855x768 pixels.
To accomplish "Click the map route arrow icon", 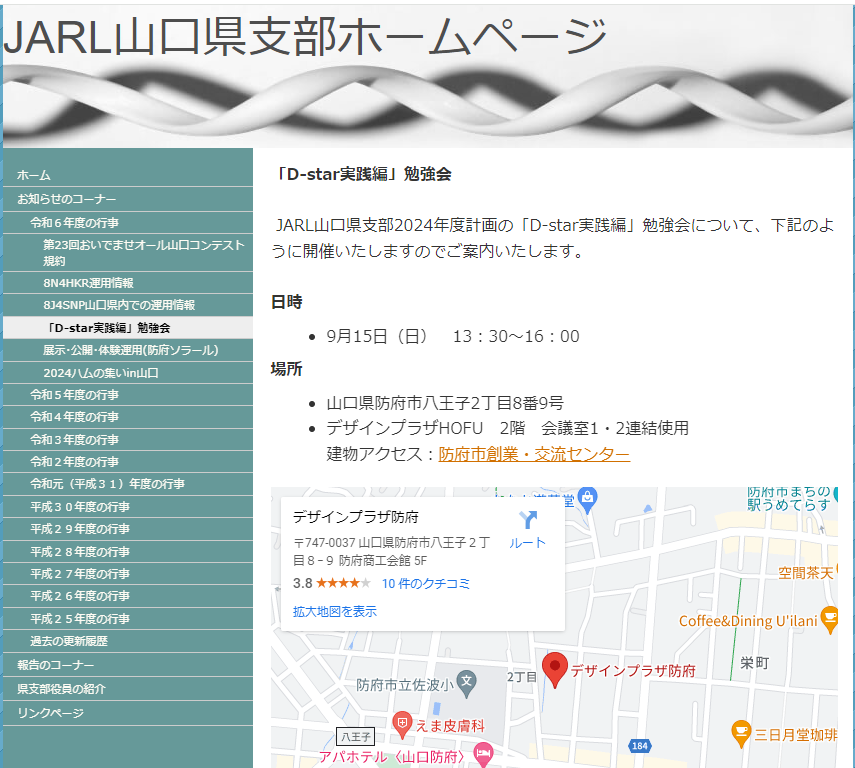I will pos(528,520).
